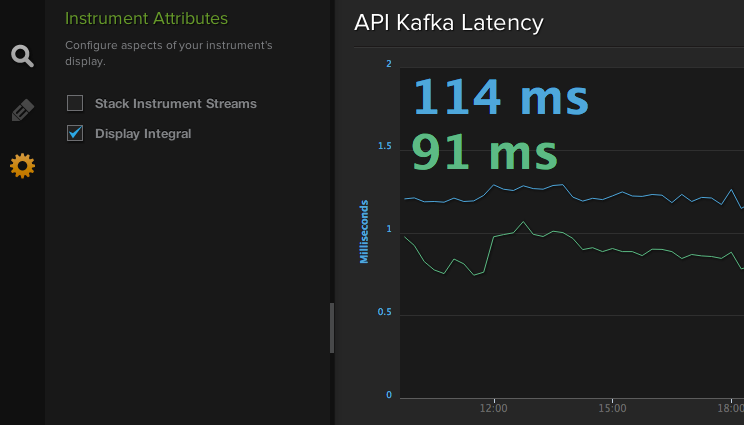
Task: Uncheck the Display Integral checkbox
Action: 75,133
